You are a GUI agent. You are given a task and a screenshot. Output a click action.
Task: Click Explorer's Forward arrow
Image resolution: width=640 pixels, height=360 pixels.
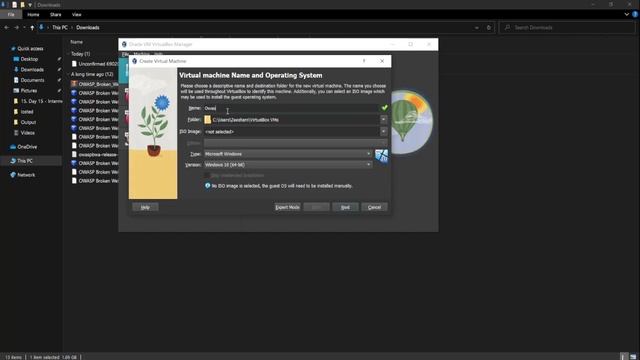pos(16,28)
